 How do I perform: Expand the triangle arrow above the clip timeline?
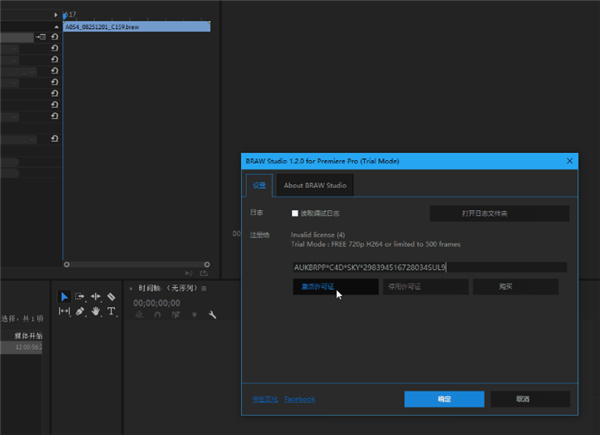coord(56,15)
